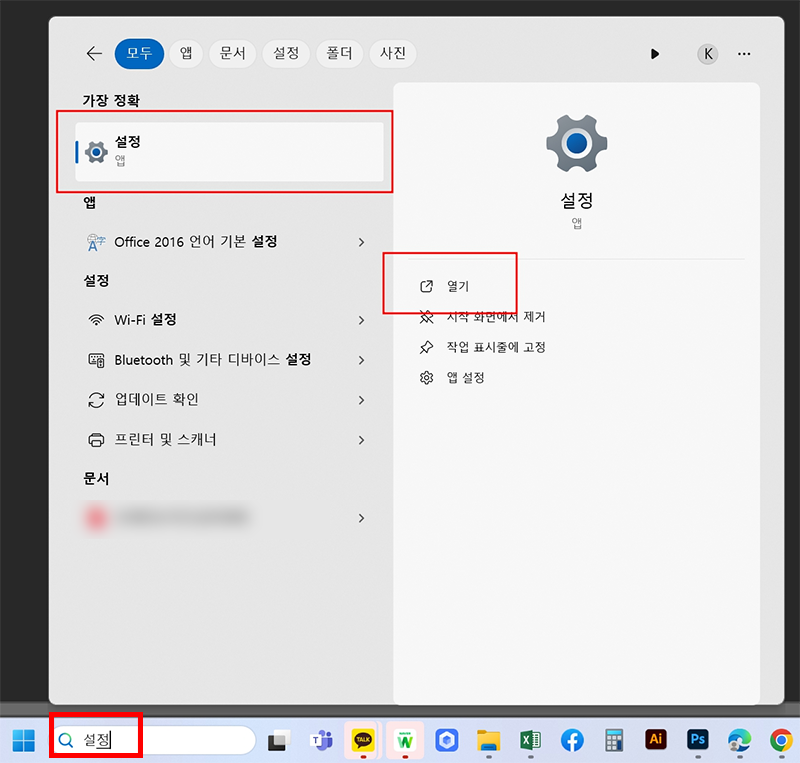Launch the Calculator from the taskbar
Image resolution: width=800 pixels, height=763 pixels.
[613, 740]
